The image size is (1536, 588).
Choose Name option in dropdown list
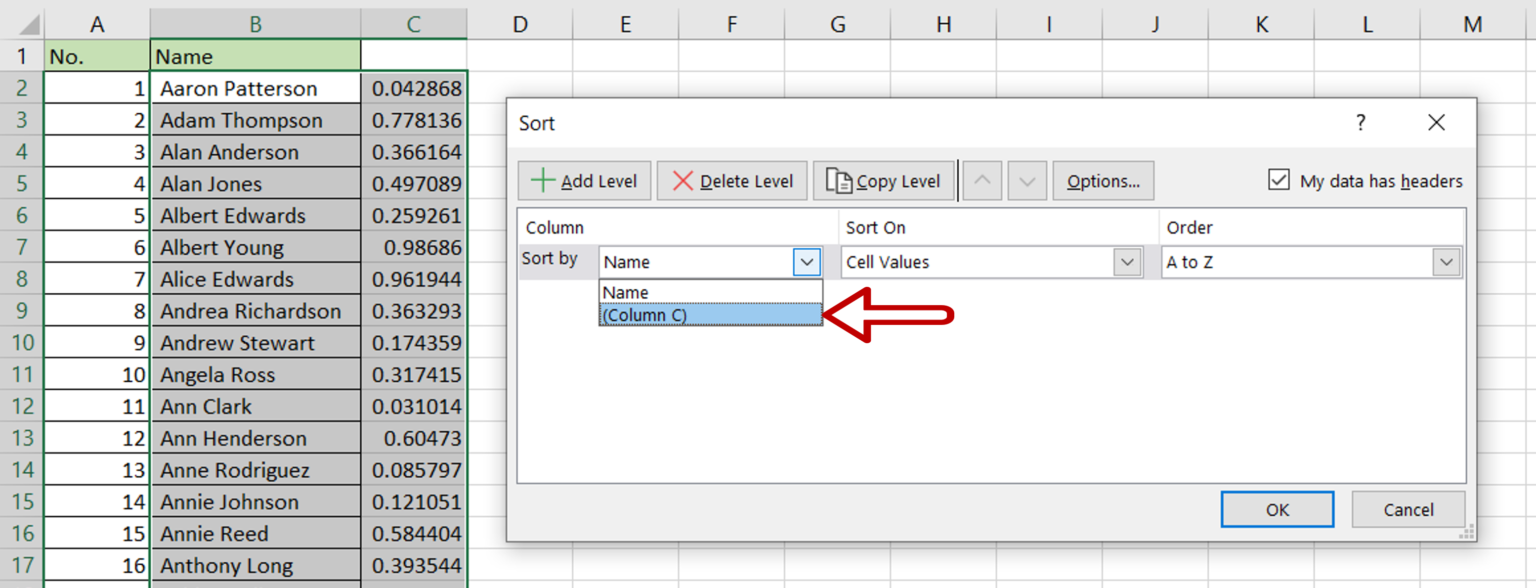coord(710,292)
